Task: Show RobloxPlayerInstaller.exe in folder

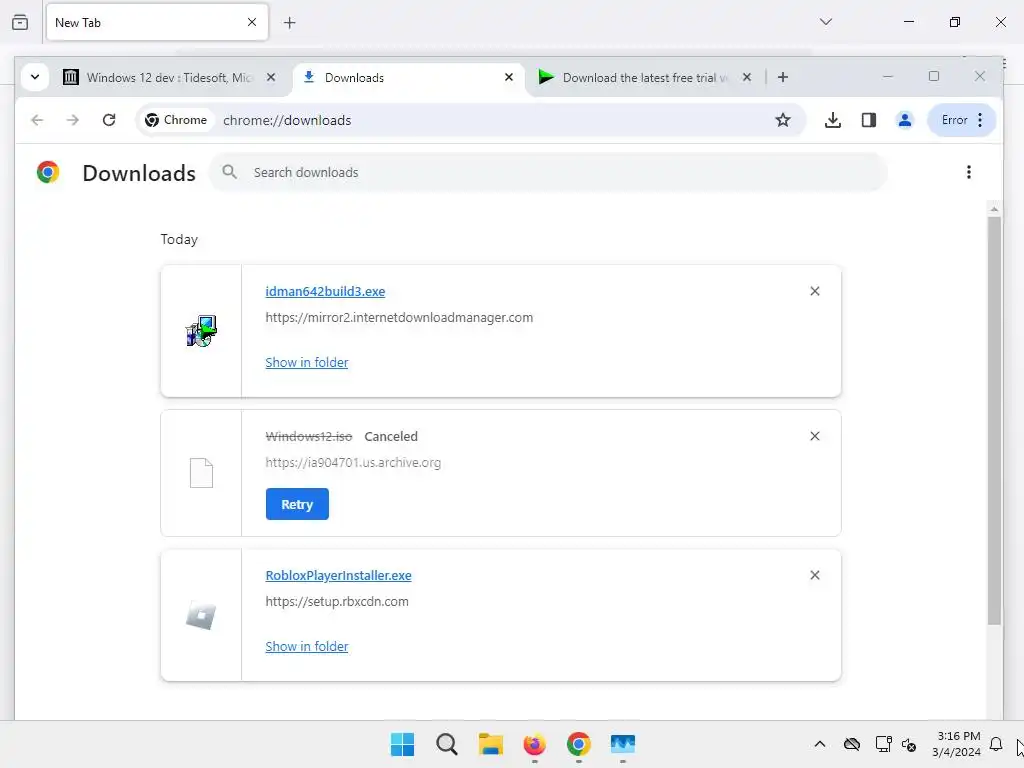Action: pos(307,647)
